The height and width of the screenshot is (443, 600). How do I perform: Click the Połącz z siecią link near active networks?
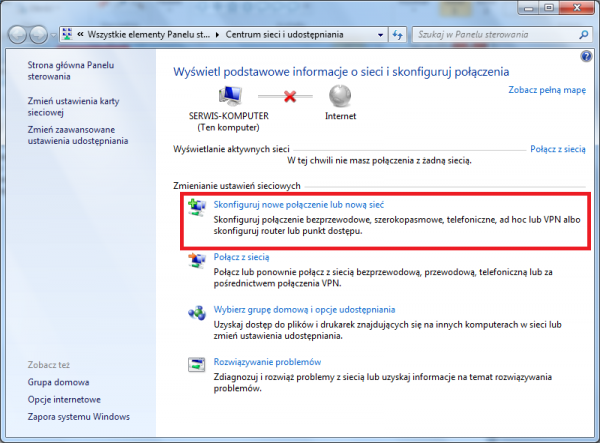[x=558, y=149]
